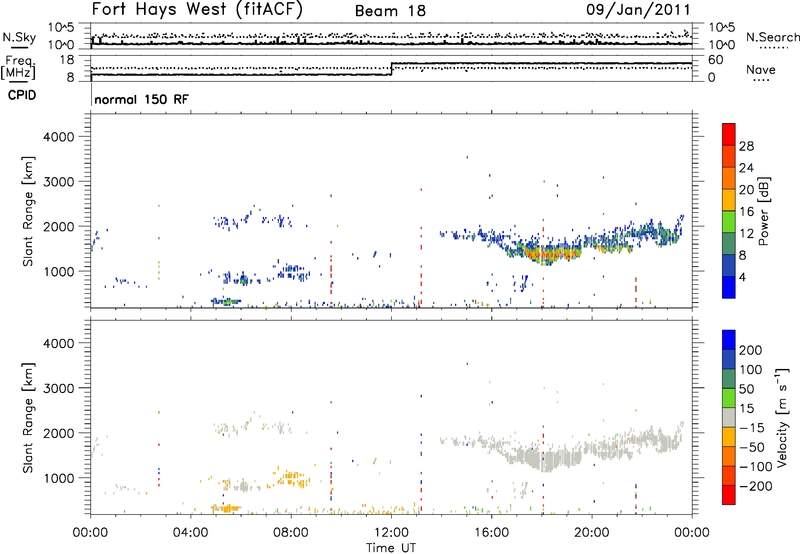Click the bright blue bottom Power color bar segment
The height and width of the screenshot is (554, 800).
(x=729, y=287)
